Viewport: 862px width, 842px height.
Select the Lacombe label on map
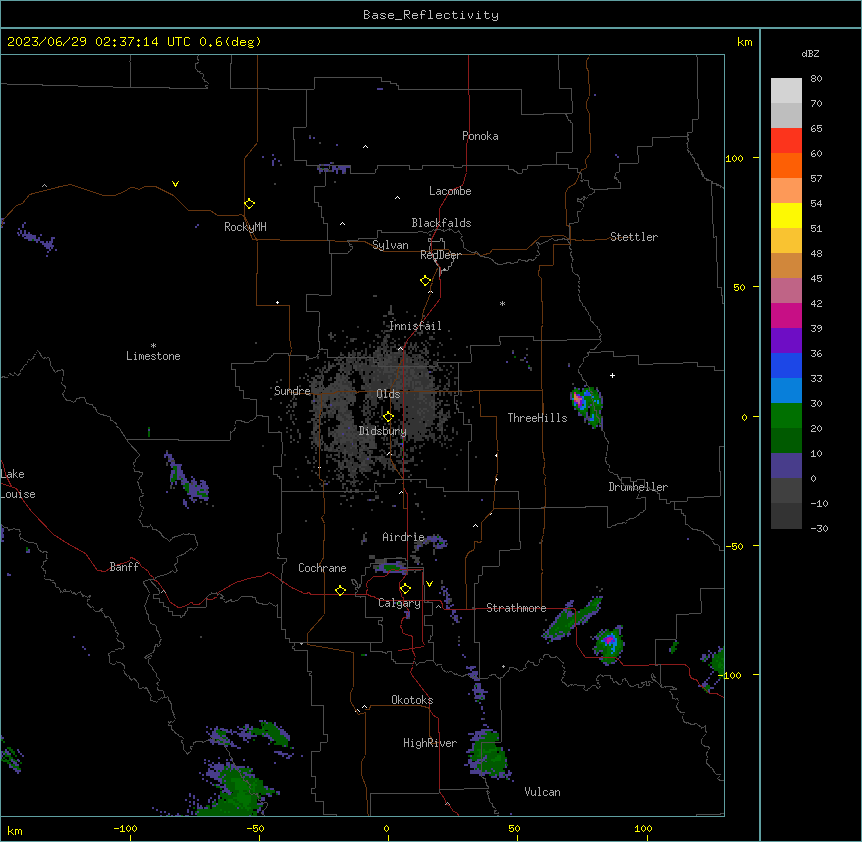pyautogui.click(x=450, y=191)
